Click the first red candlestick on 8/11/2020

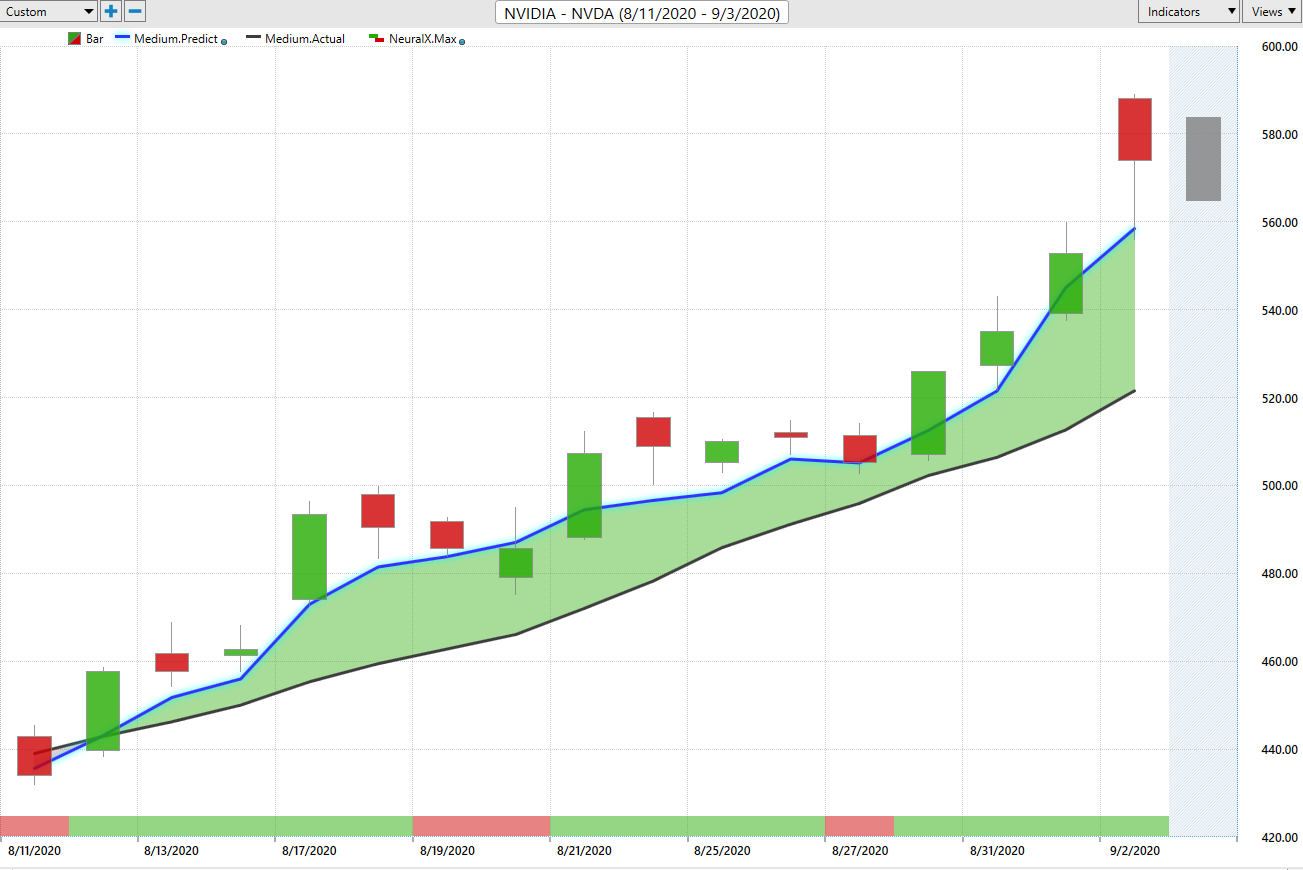coord(34,755)
